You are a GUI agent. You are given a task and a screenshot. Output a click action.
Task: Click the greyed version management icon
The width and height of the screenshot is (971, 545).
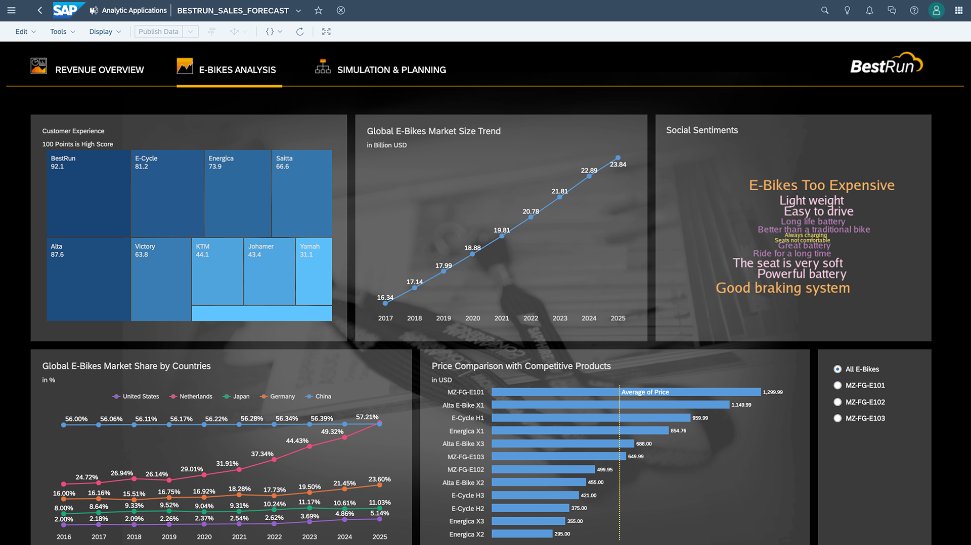[x=212, y=32]
